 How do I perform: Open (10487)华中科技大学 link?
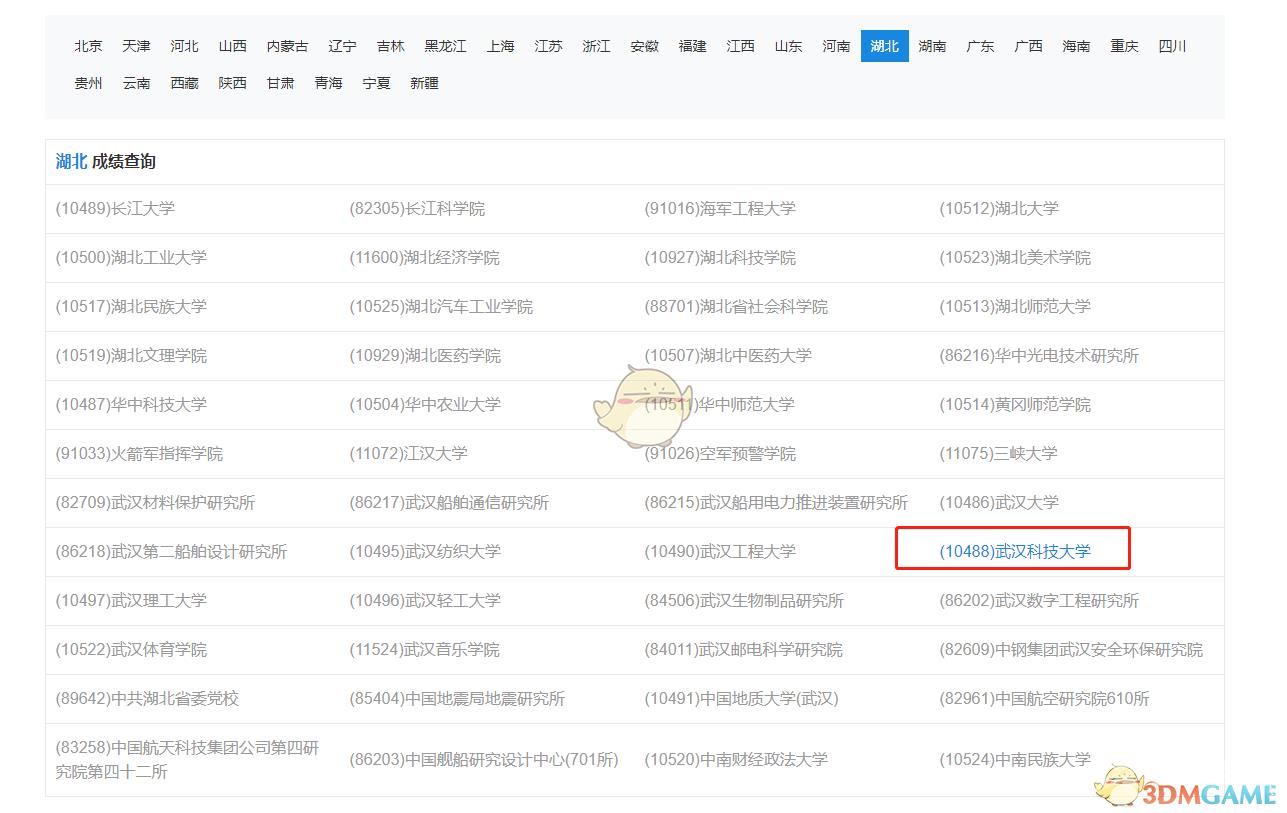point(131,405)
